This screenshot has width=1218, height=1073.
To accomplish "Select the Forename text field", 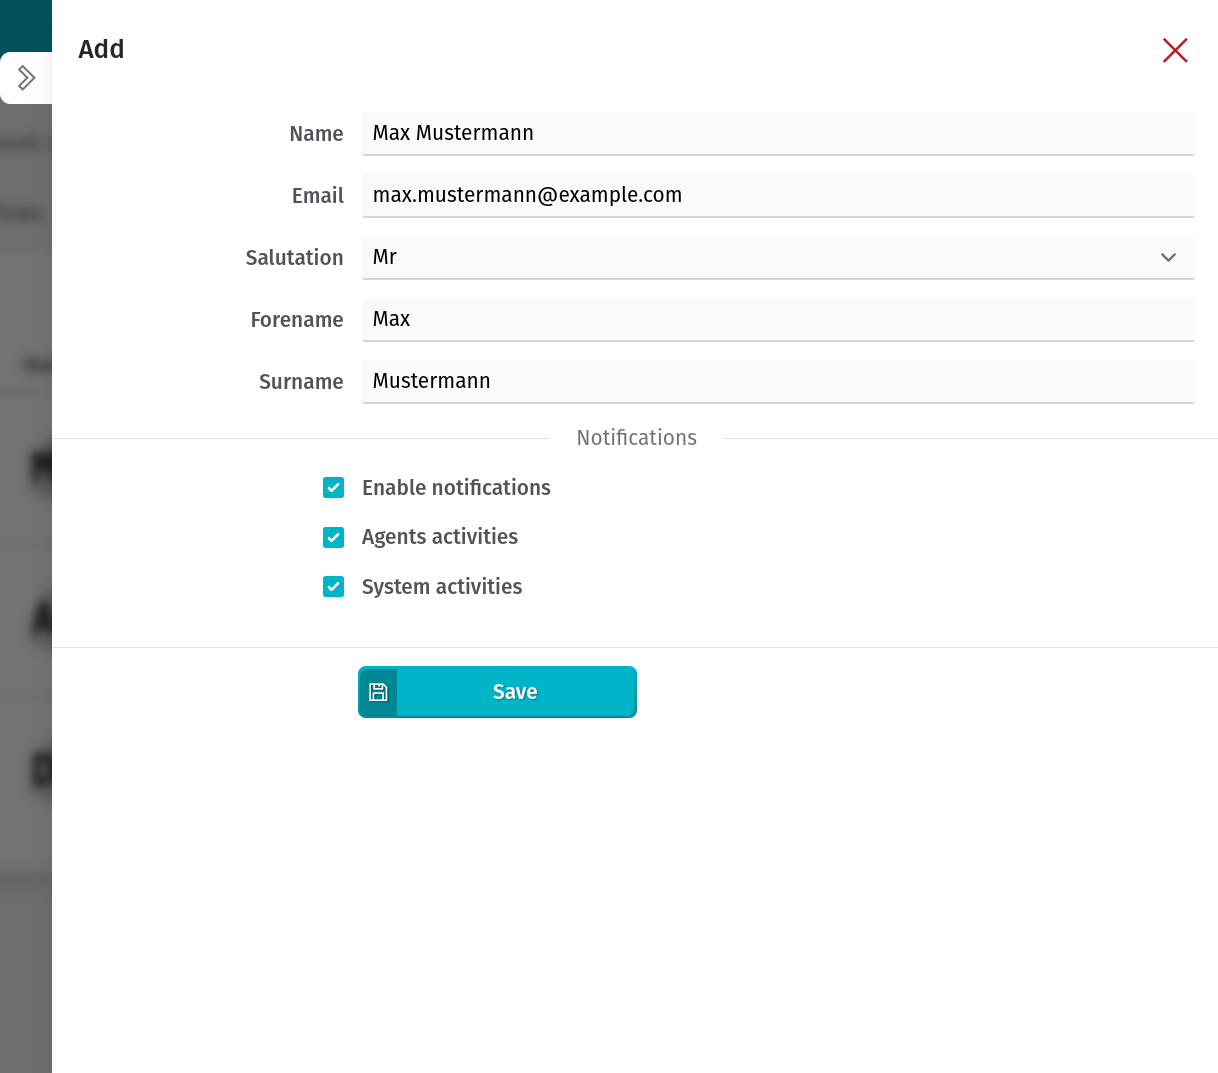I will coord(777,319).
